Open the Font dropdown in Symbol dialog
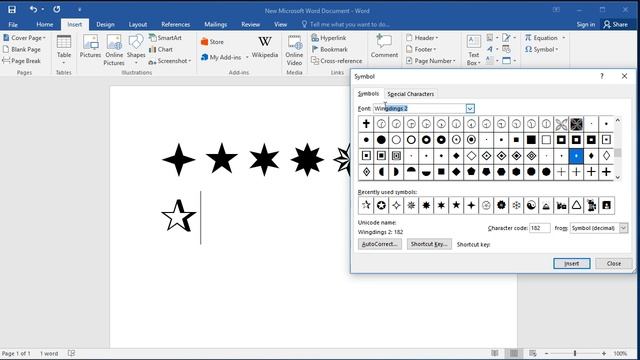Screen dimensions: 640x360 (470, 108)
